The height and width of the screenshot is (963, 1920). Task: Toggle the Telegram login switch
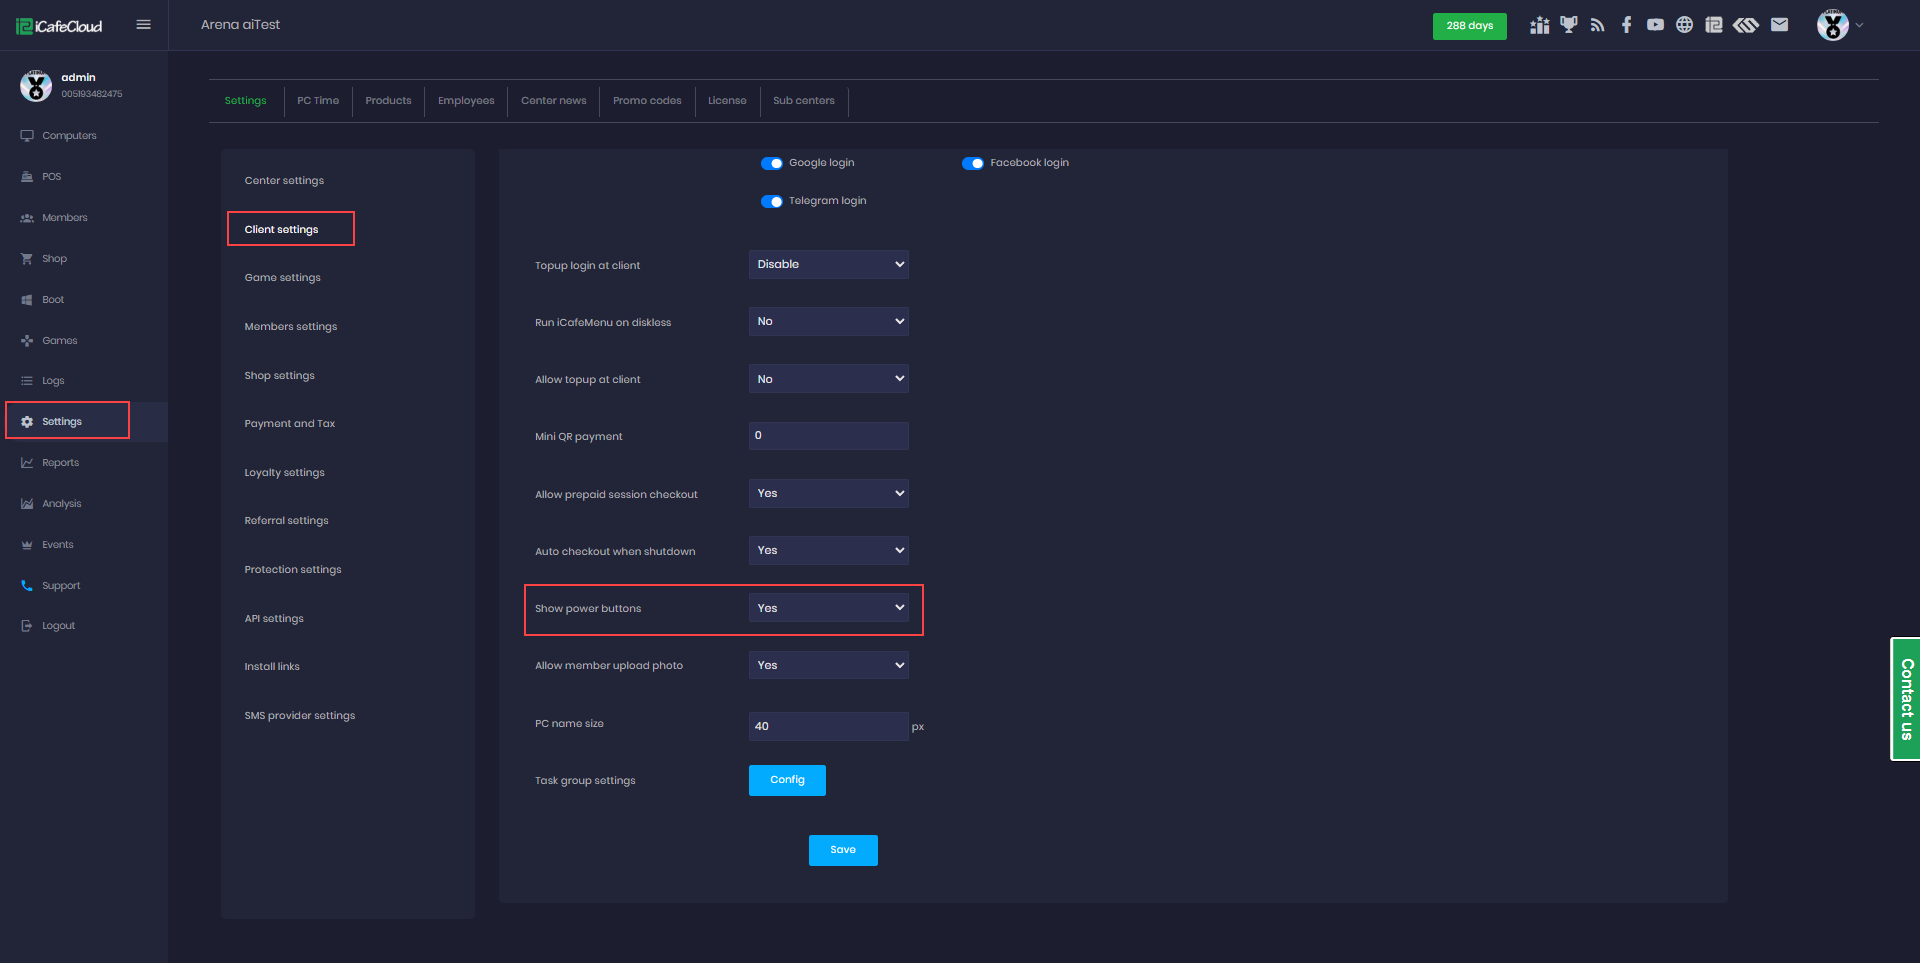(771, 201)
